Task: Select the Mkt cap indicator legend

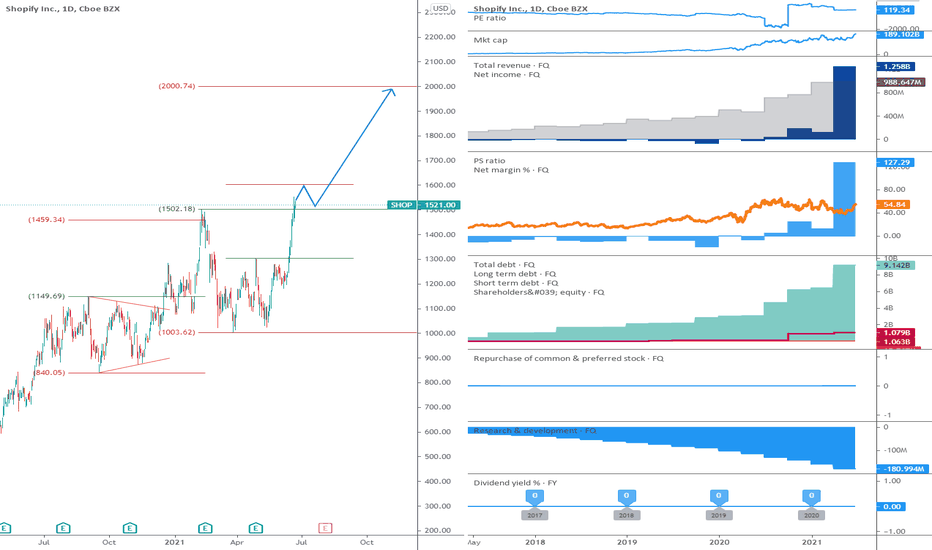Action: click(x=490, y=40)
